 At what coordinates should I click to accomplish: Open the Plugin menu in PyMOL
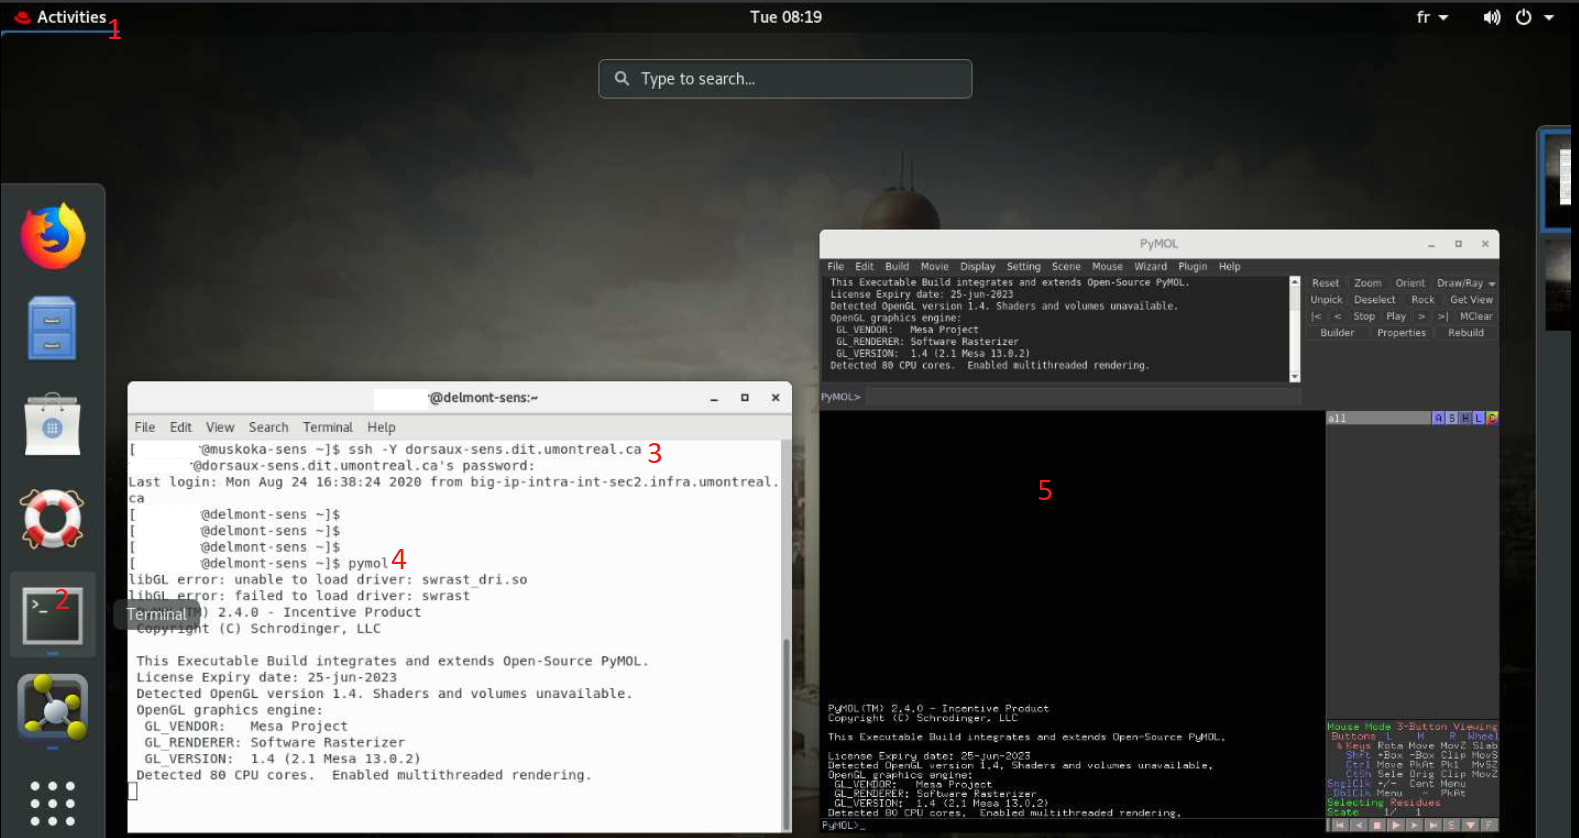[1192, 267]
